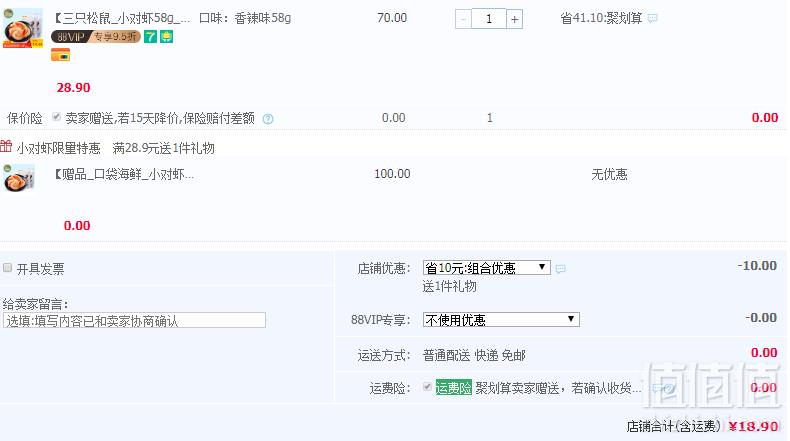This screenshot has height=441, width=790.
Task: Click 口味：香辣味58g flavor text
Action: pyautogui.click(x=245, y=18)
